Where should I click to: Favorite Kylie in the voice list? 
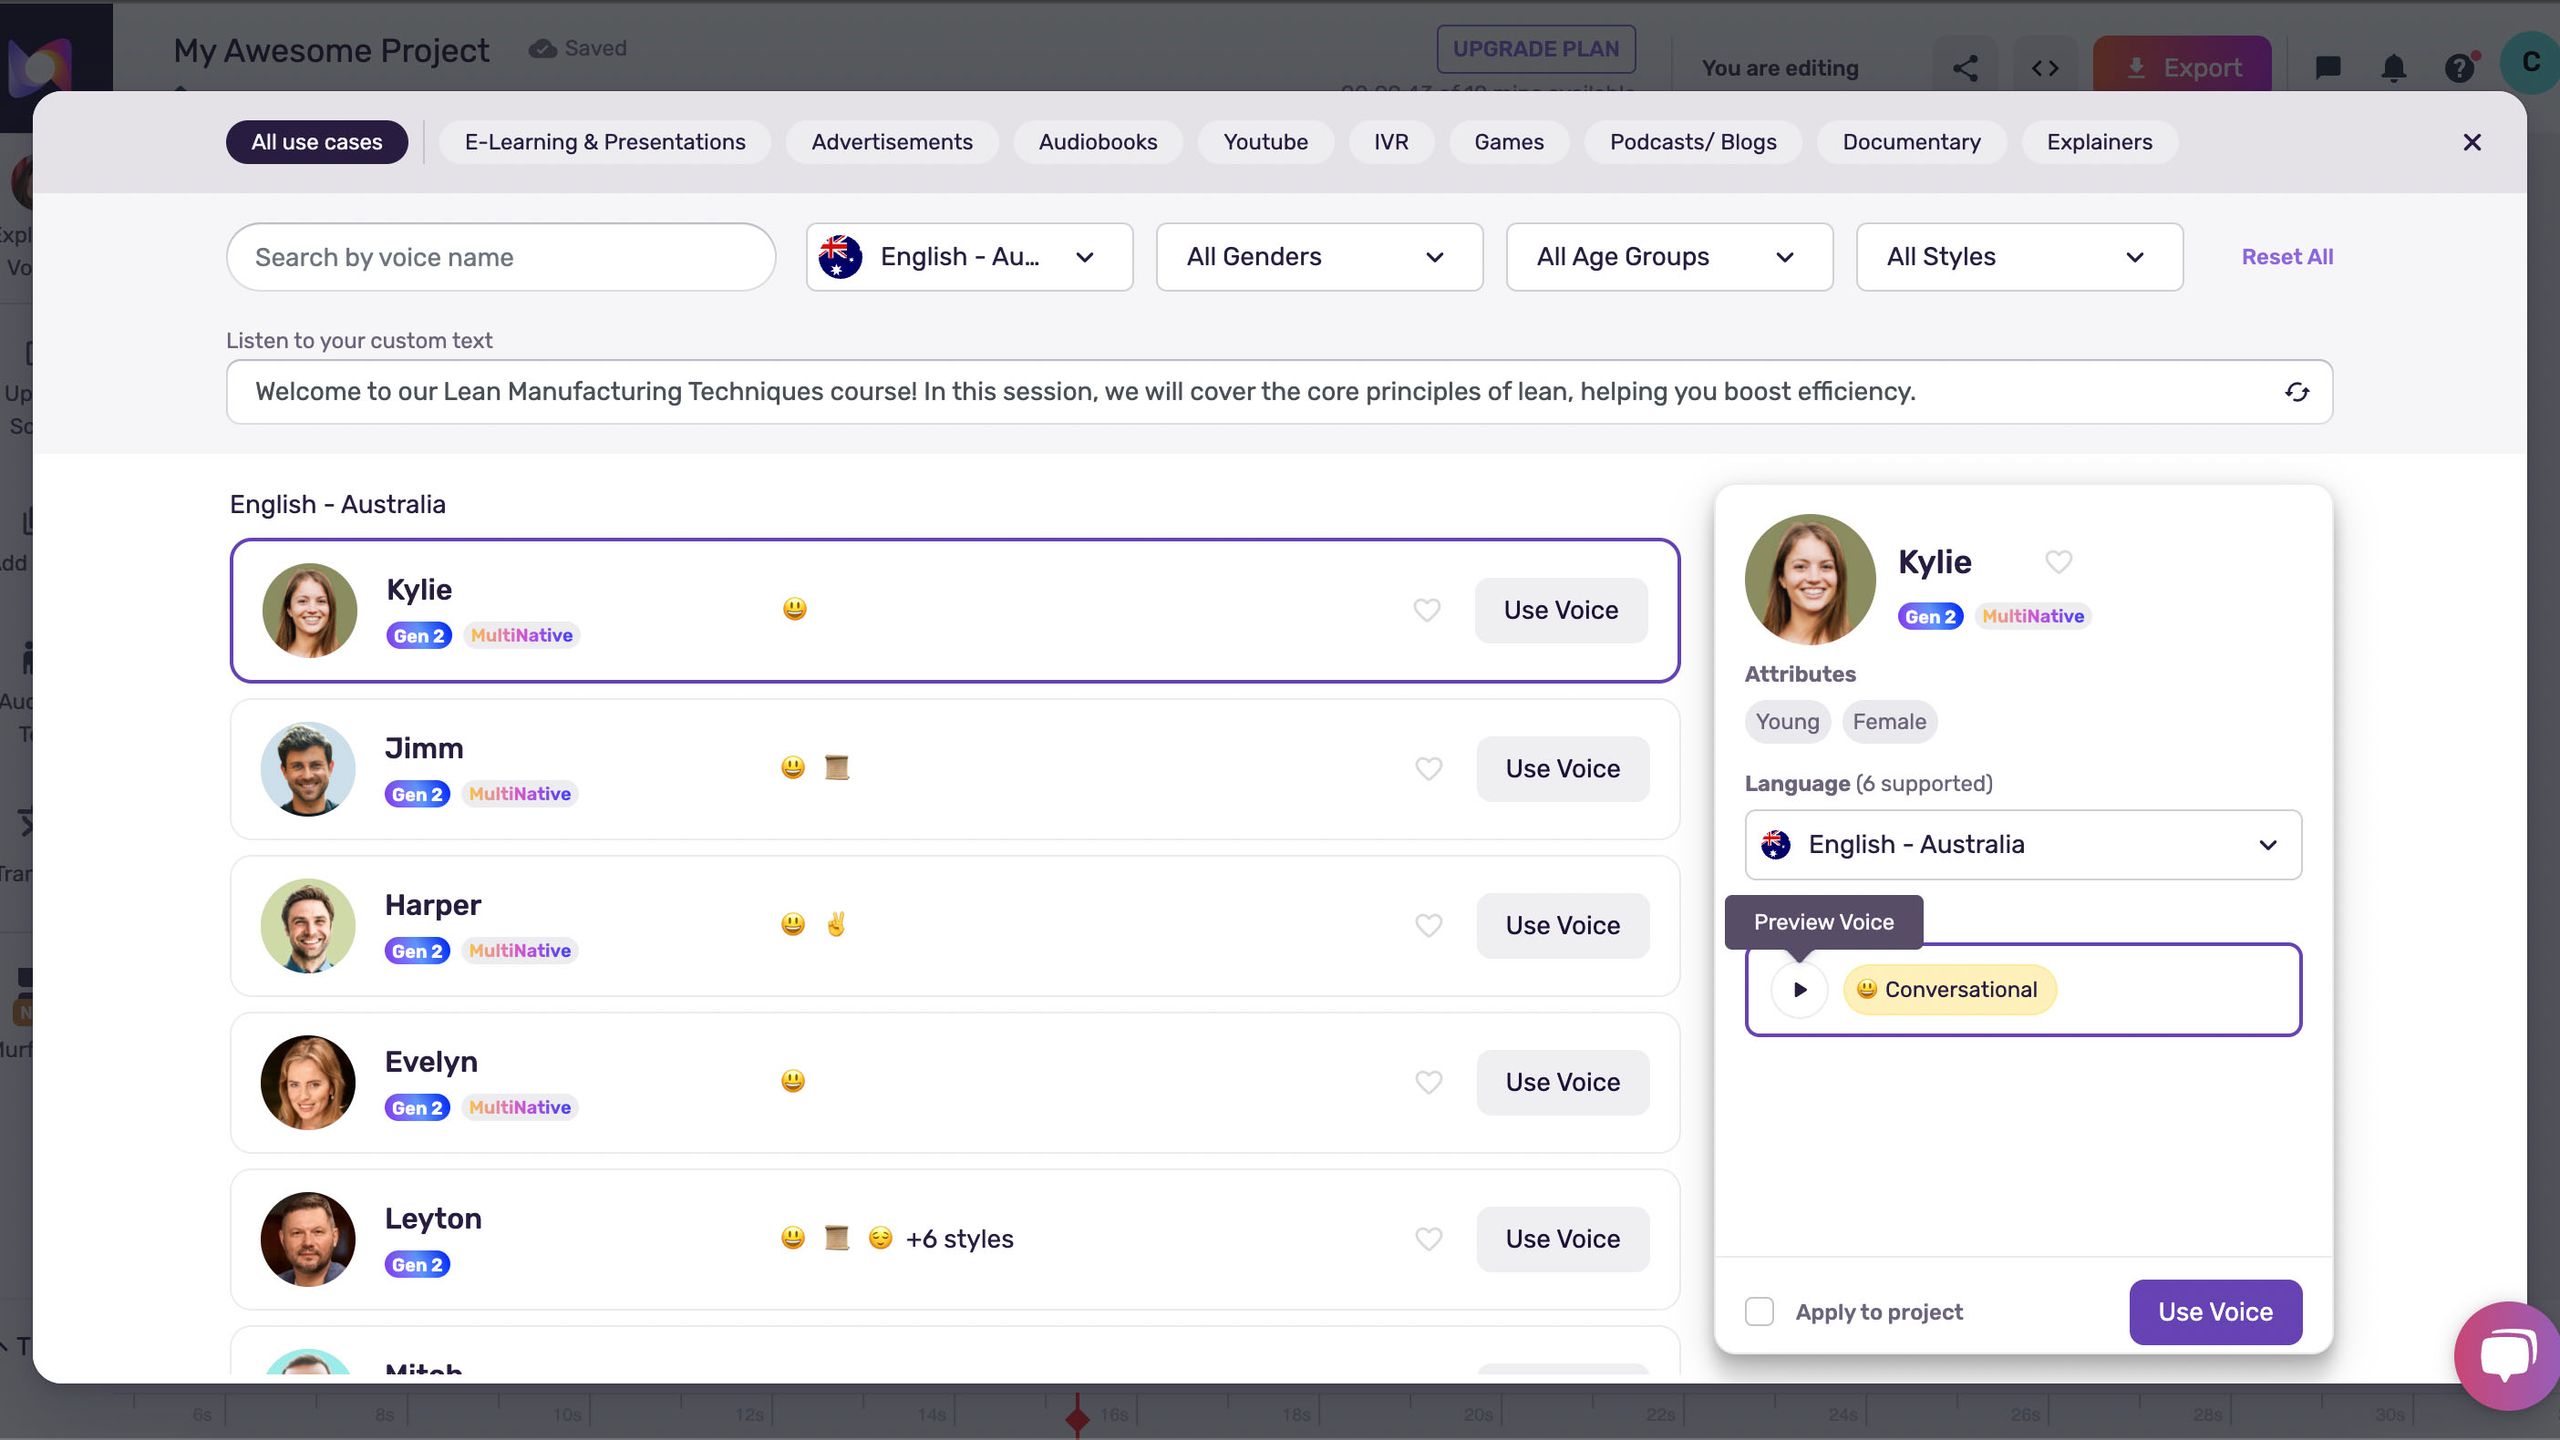1427,610
